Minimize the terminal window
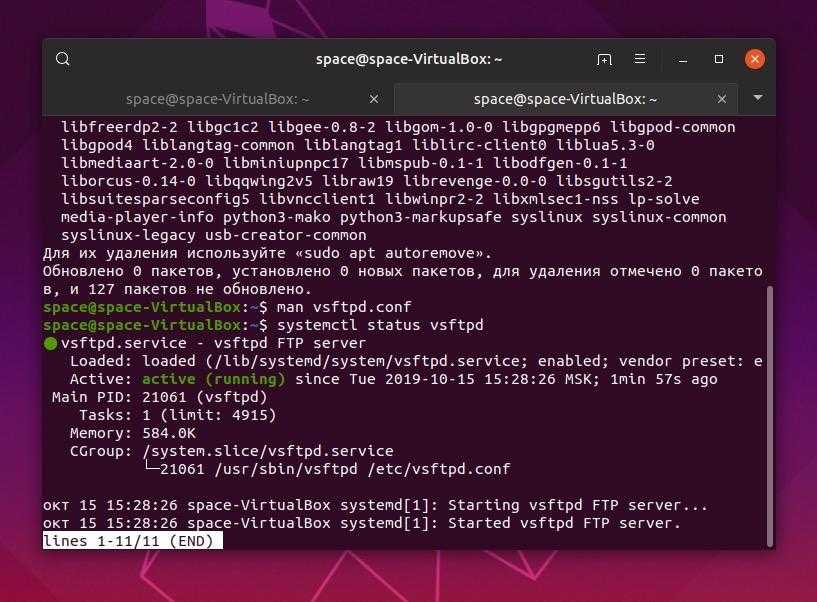 click(680, 59)
